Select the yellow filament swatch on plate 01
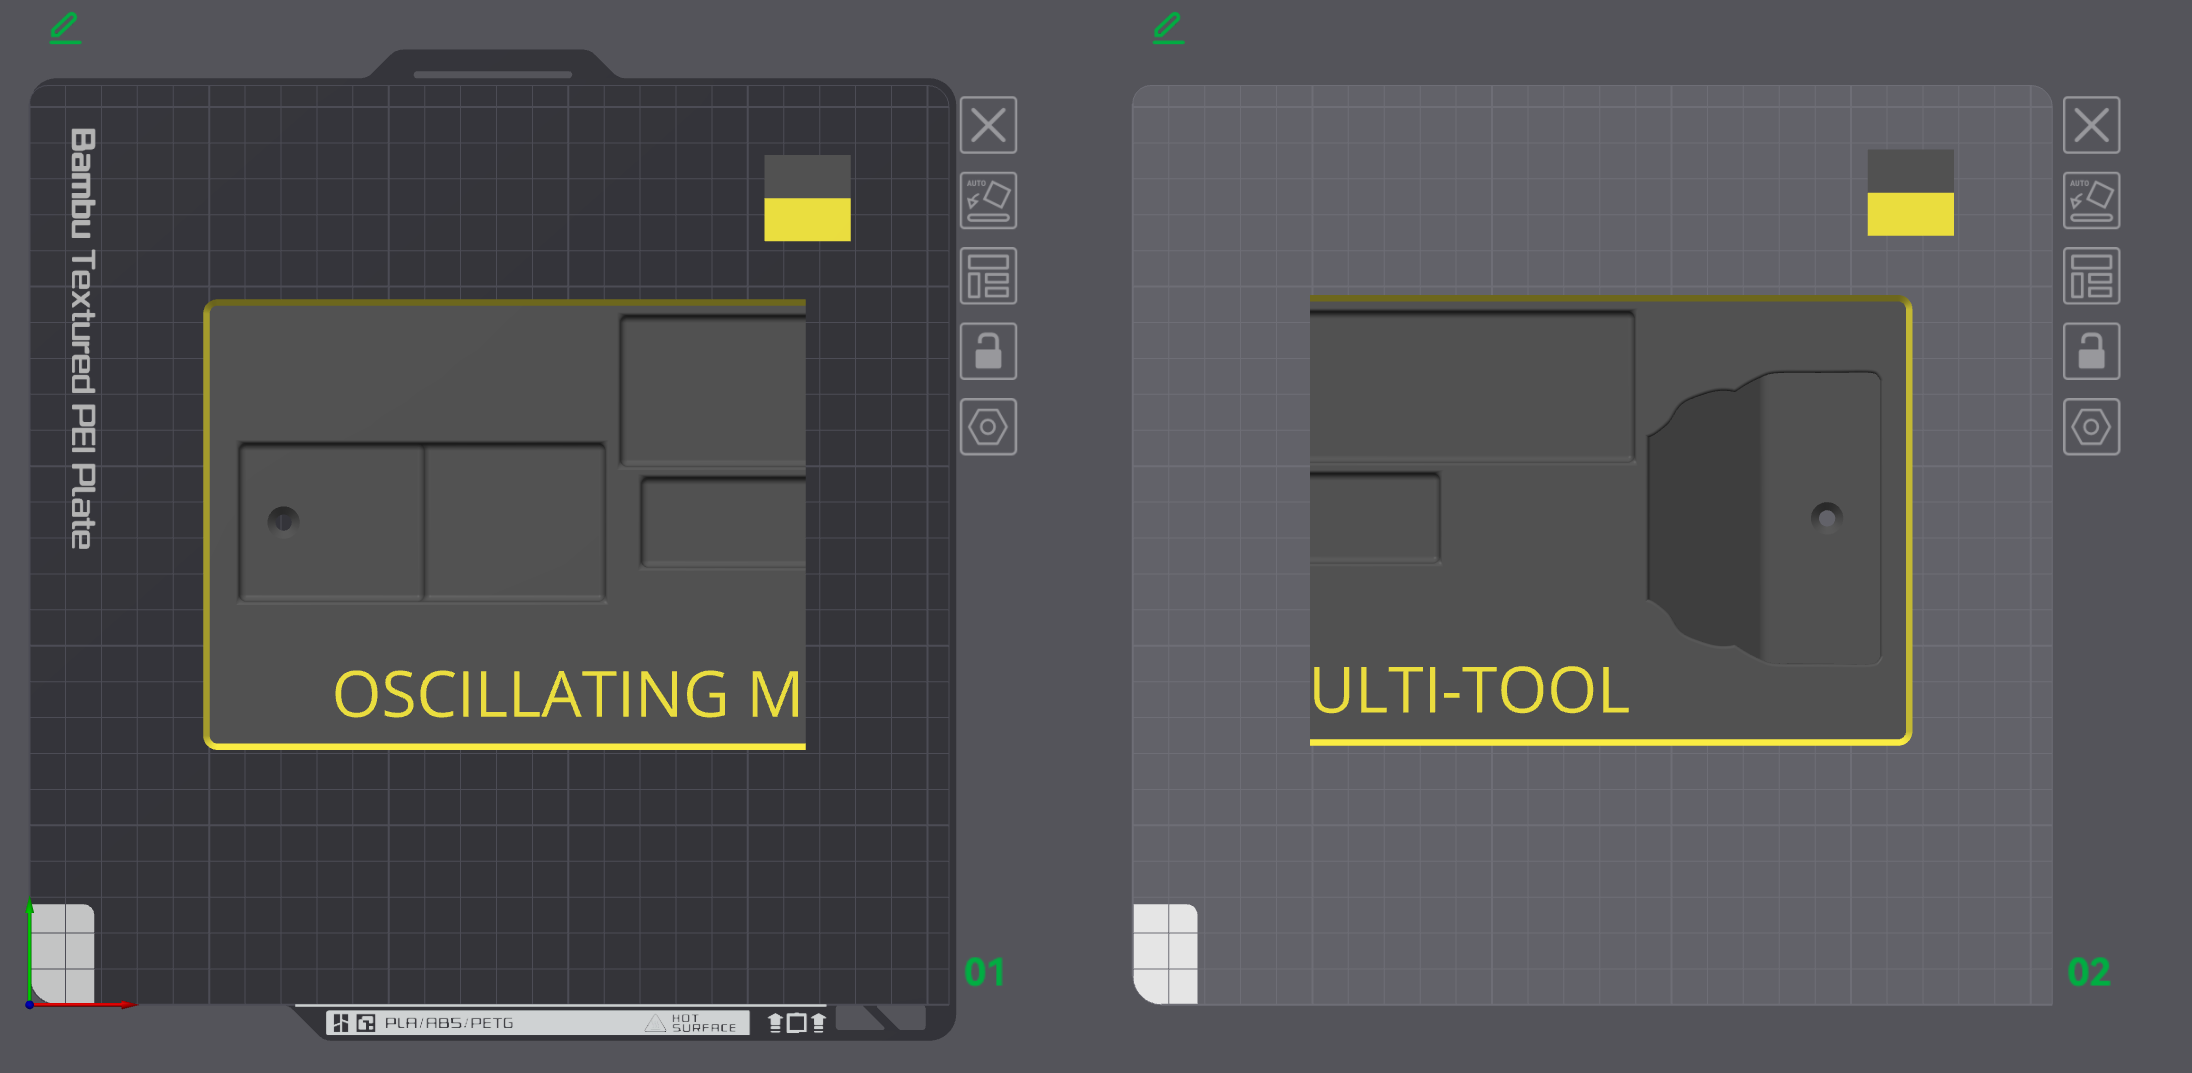The width and height of the screenshot is (2192, 1073). [x=807, y=219]
